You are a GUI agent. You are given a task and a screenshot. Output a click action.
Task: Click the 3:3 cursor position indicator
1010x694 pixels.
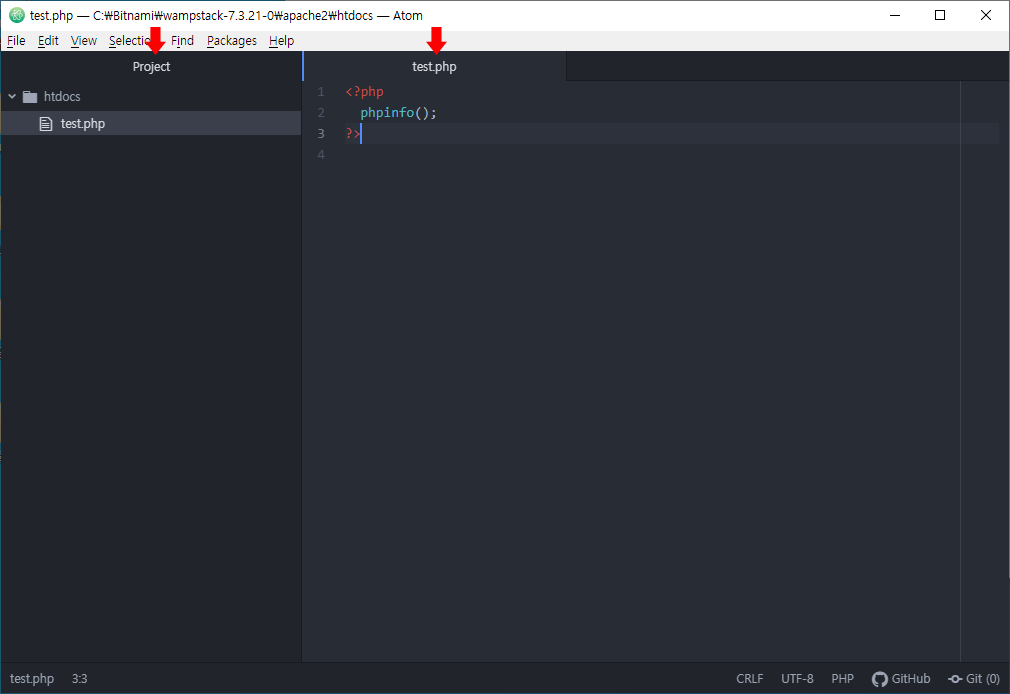point(79,679)
